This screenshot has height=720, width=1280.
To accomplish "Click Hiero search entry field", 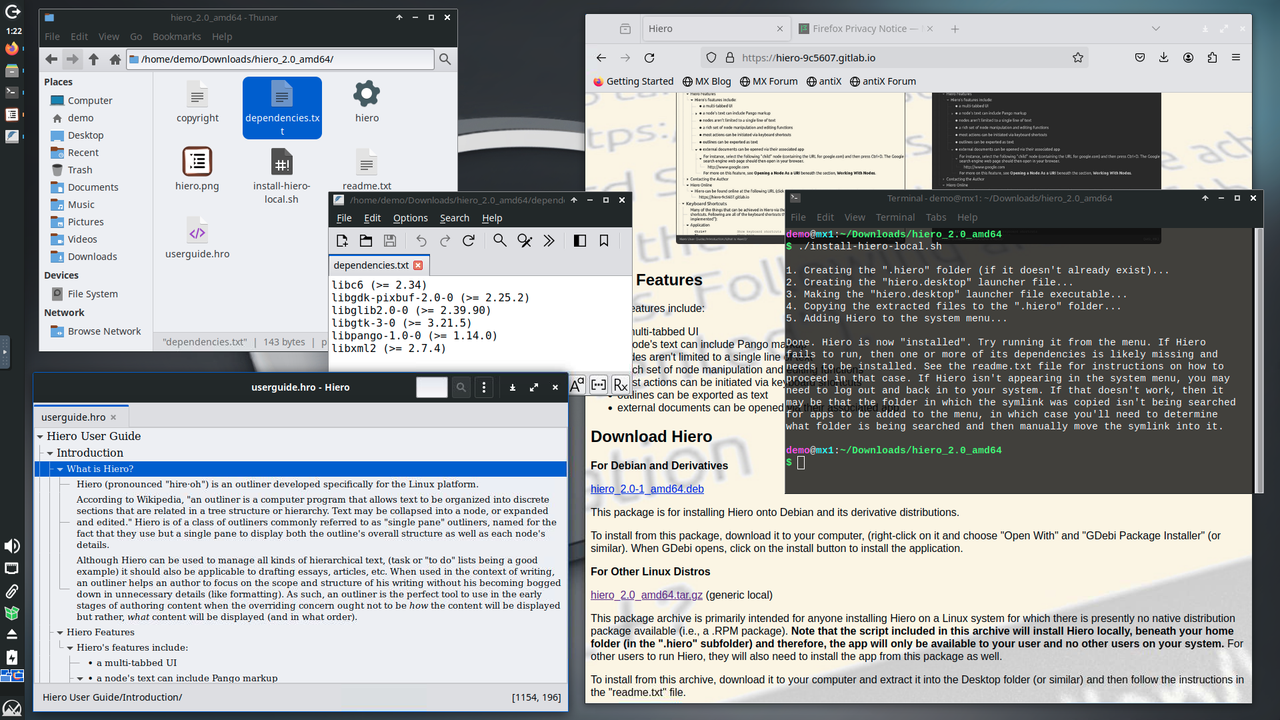I will coord(432,387).
